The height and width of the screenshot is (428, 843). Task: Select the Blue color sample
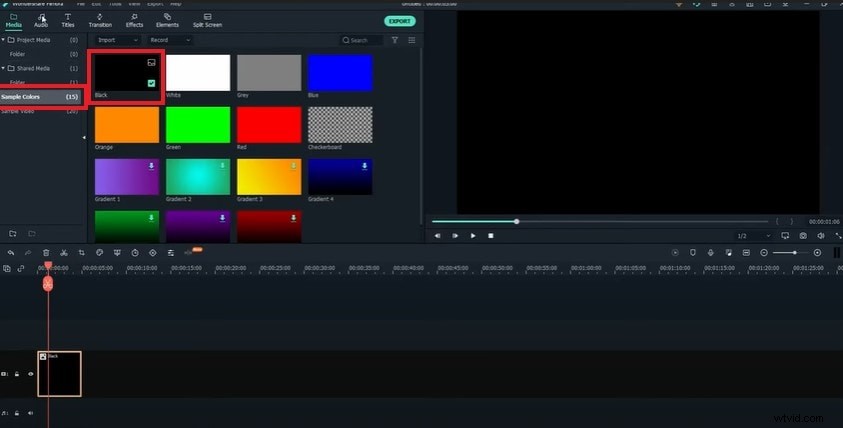point(340,73)
